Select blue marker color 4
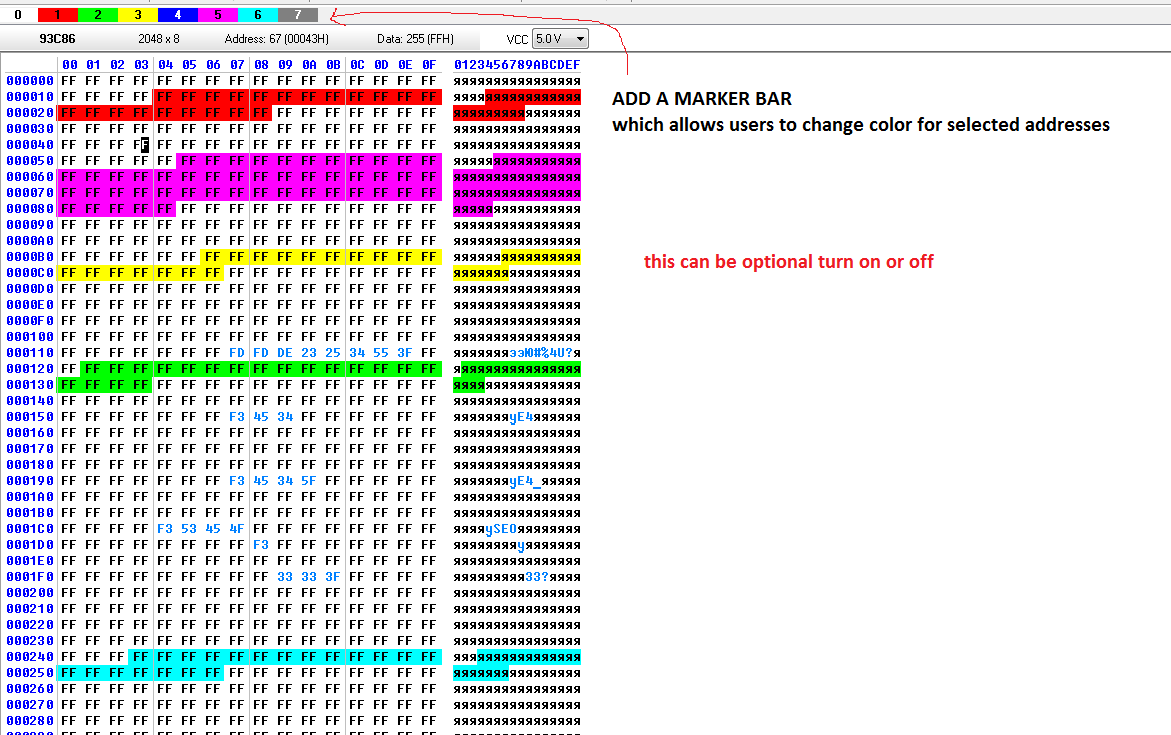Viewport: 1171px width, 735px height. (x=177, y=13)
